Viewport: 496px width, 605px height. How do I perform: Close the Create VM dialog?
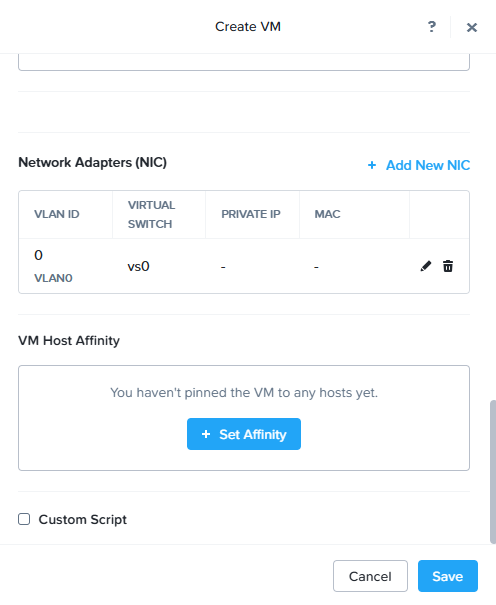click(x=472, y=27)
